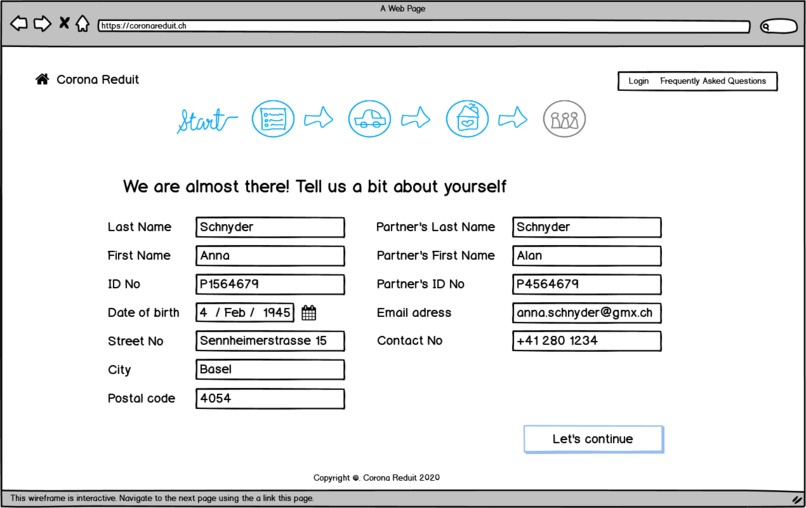
Task: Click the 'First Name' label
Action: (139, 256)
